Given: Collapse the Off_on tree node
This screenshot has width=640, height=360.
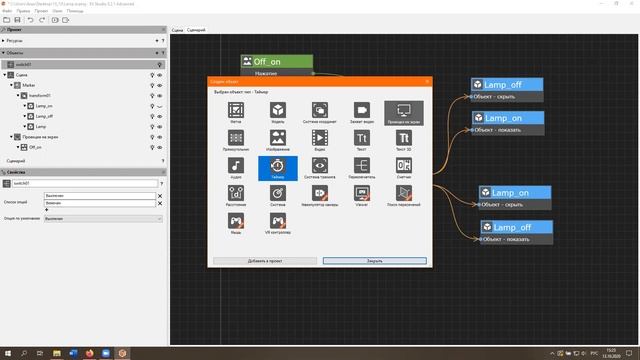Looking at the screenshot, I should (18, 147).
